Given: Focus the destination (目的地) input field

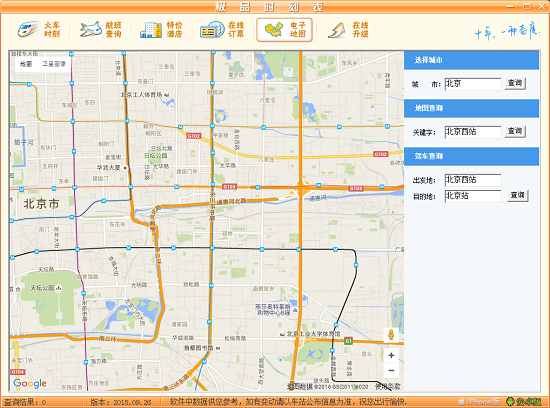Looking at the screenshot, I should click(472, 196).
